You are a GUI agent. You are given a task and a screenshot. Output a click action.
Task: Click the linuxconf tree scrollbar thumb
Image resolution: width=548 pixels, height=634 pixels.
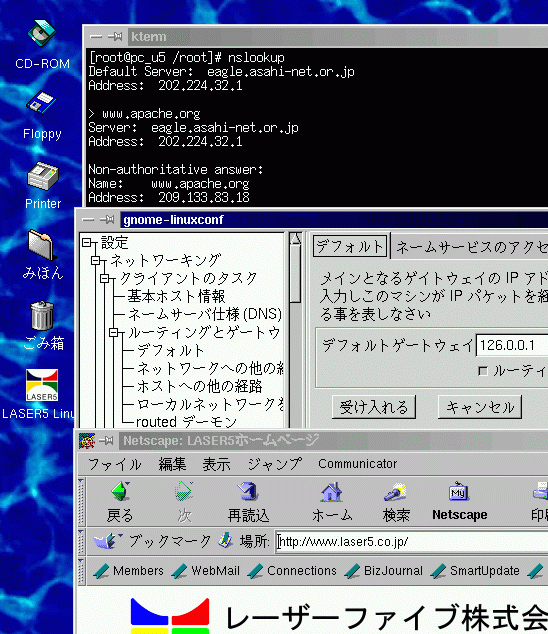(x=296, y=274)
